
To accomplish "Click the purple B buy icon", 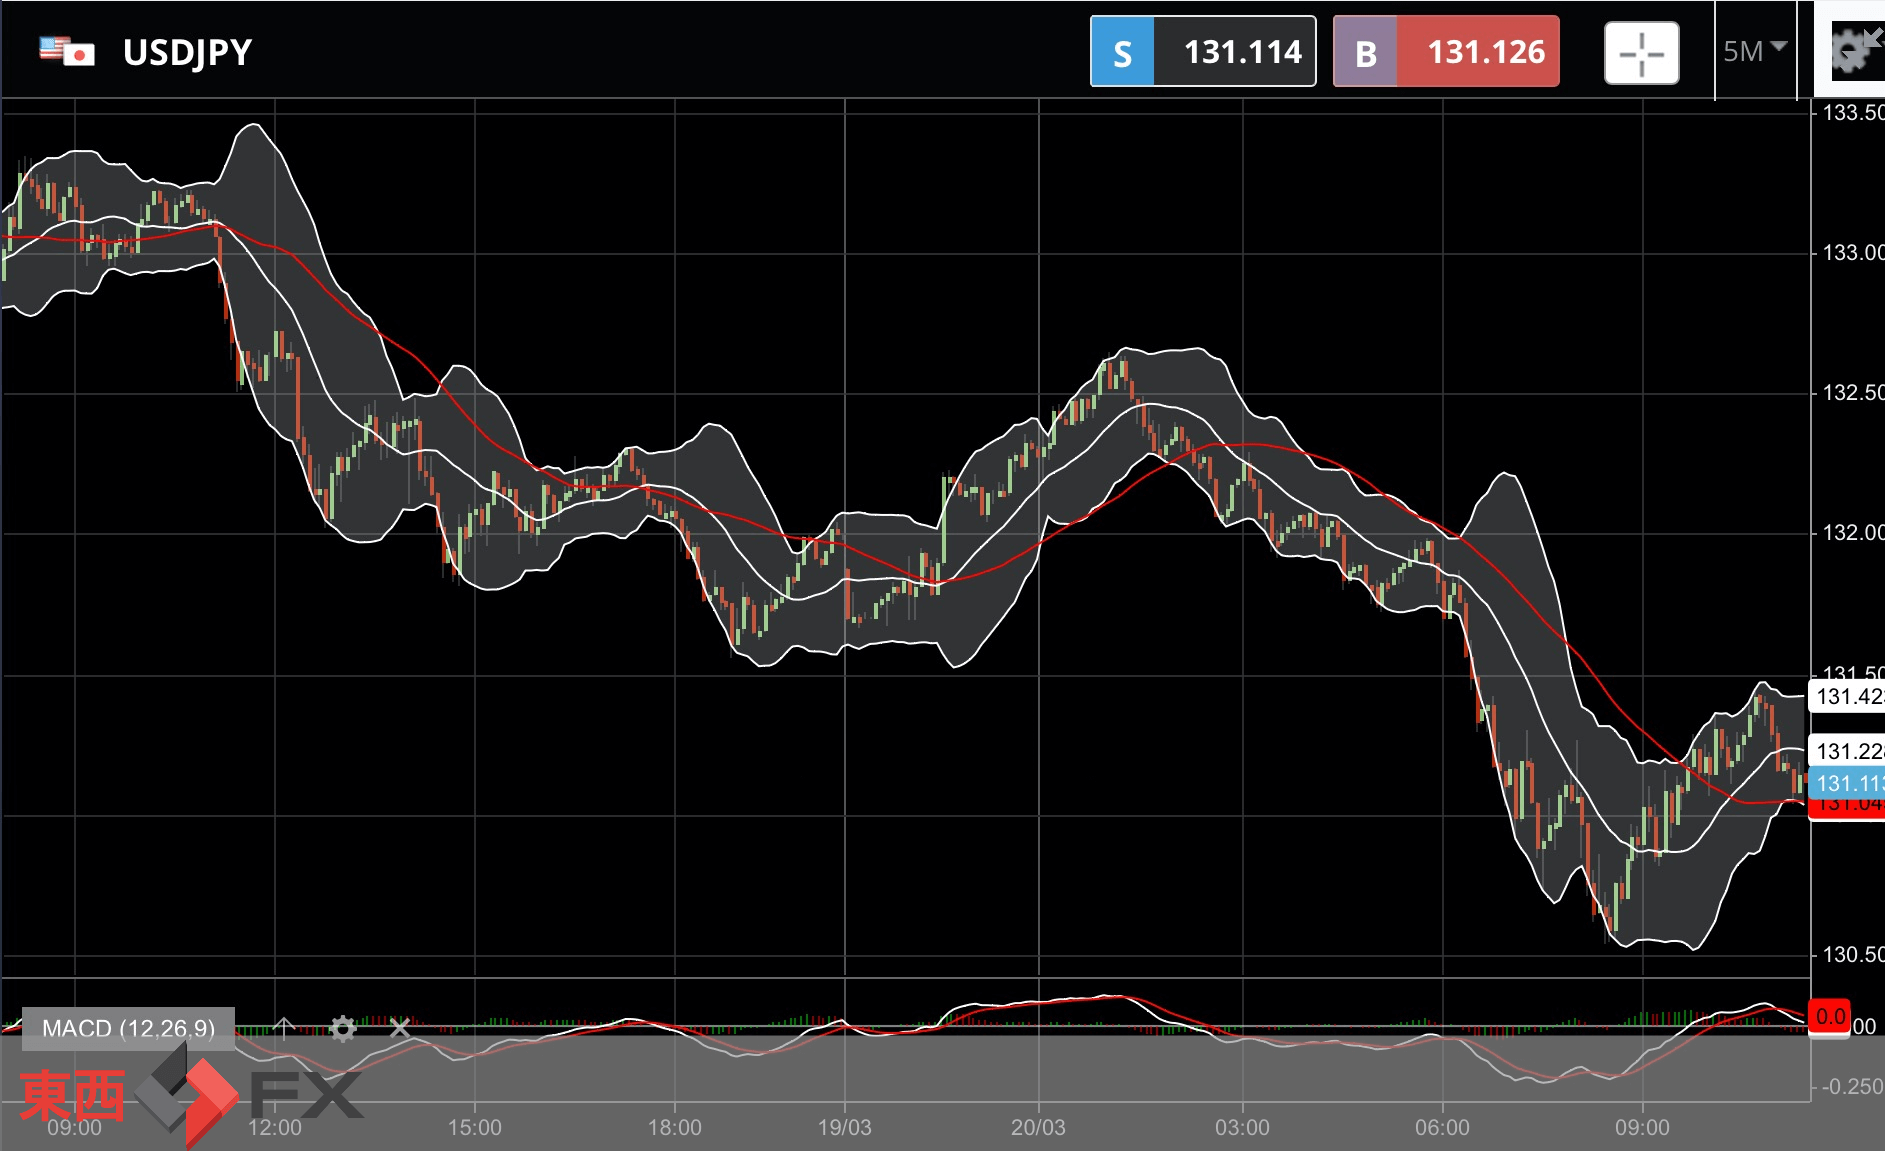I will tap(1365, 52).
